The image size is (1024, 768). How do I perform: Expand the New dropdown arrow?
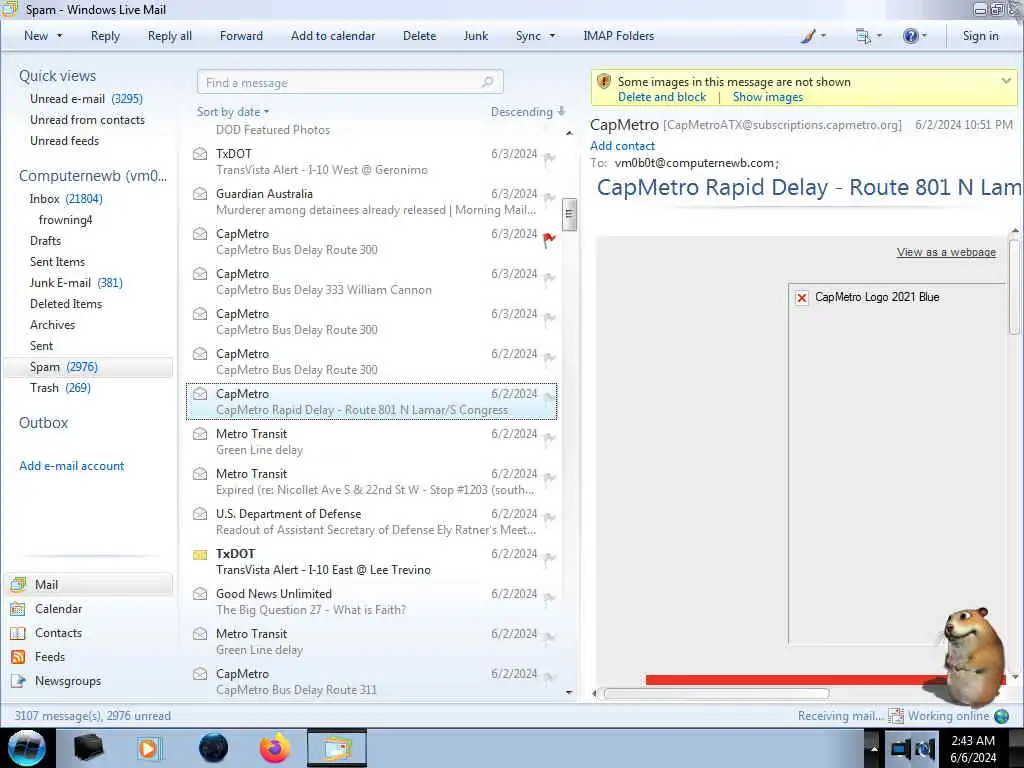pyautogui.click(x=59, y=36)
